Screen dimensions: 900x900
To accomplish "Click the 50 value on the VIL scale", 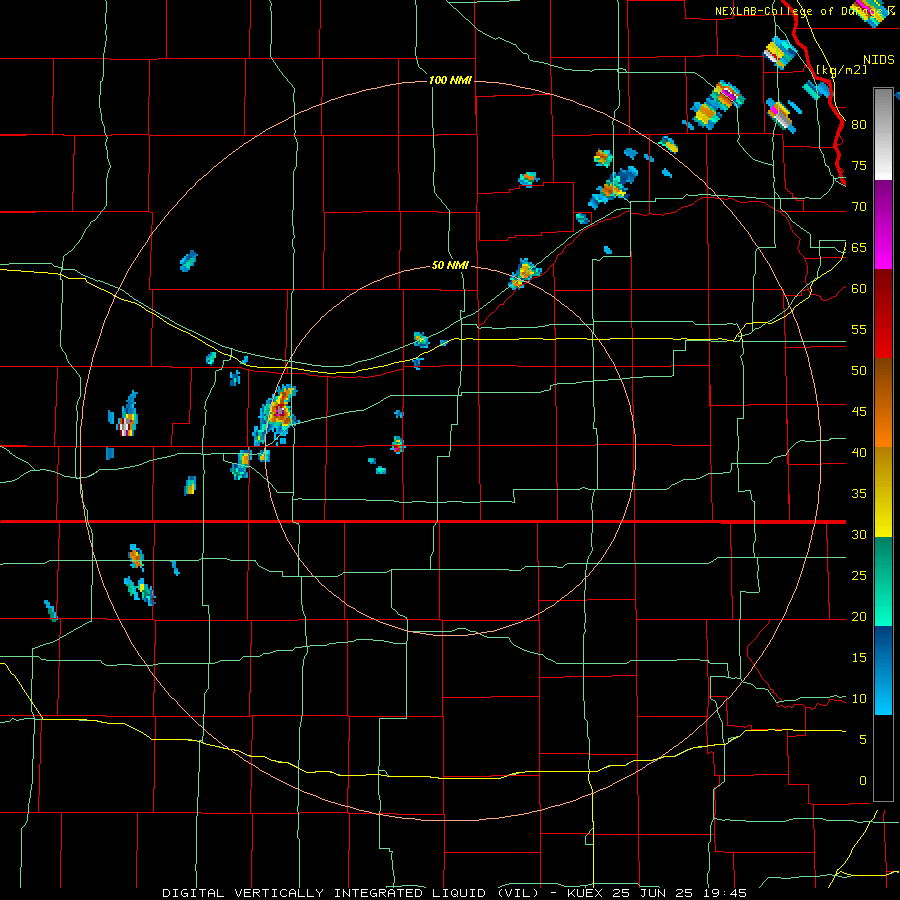I will [x=859, y=371].
